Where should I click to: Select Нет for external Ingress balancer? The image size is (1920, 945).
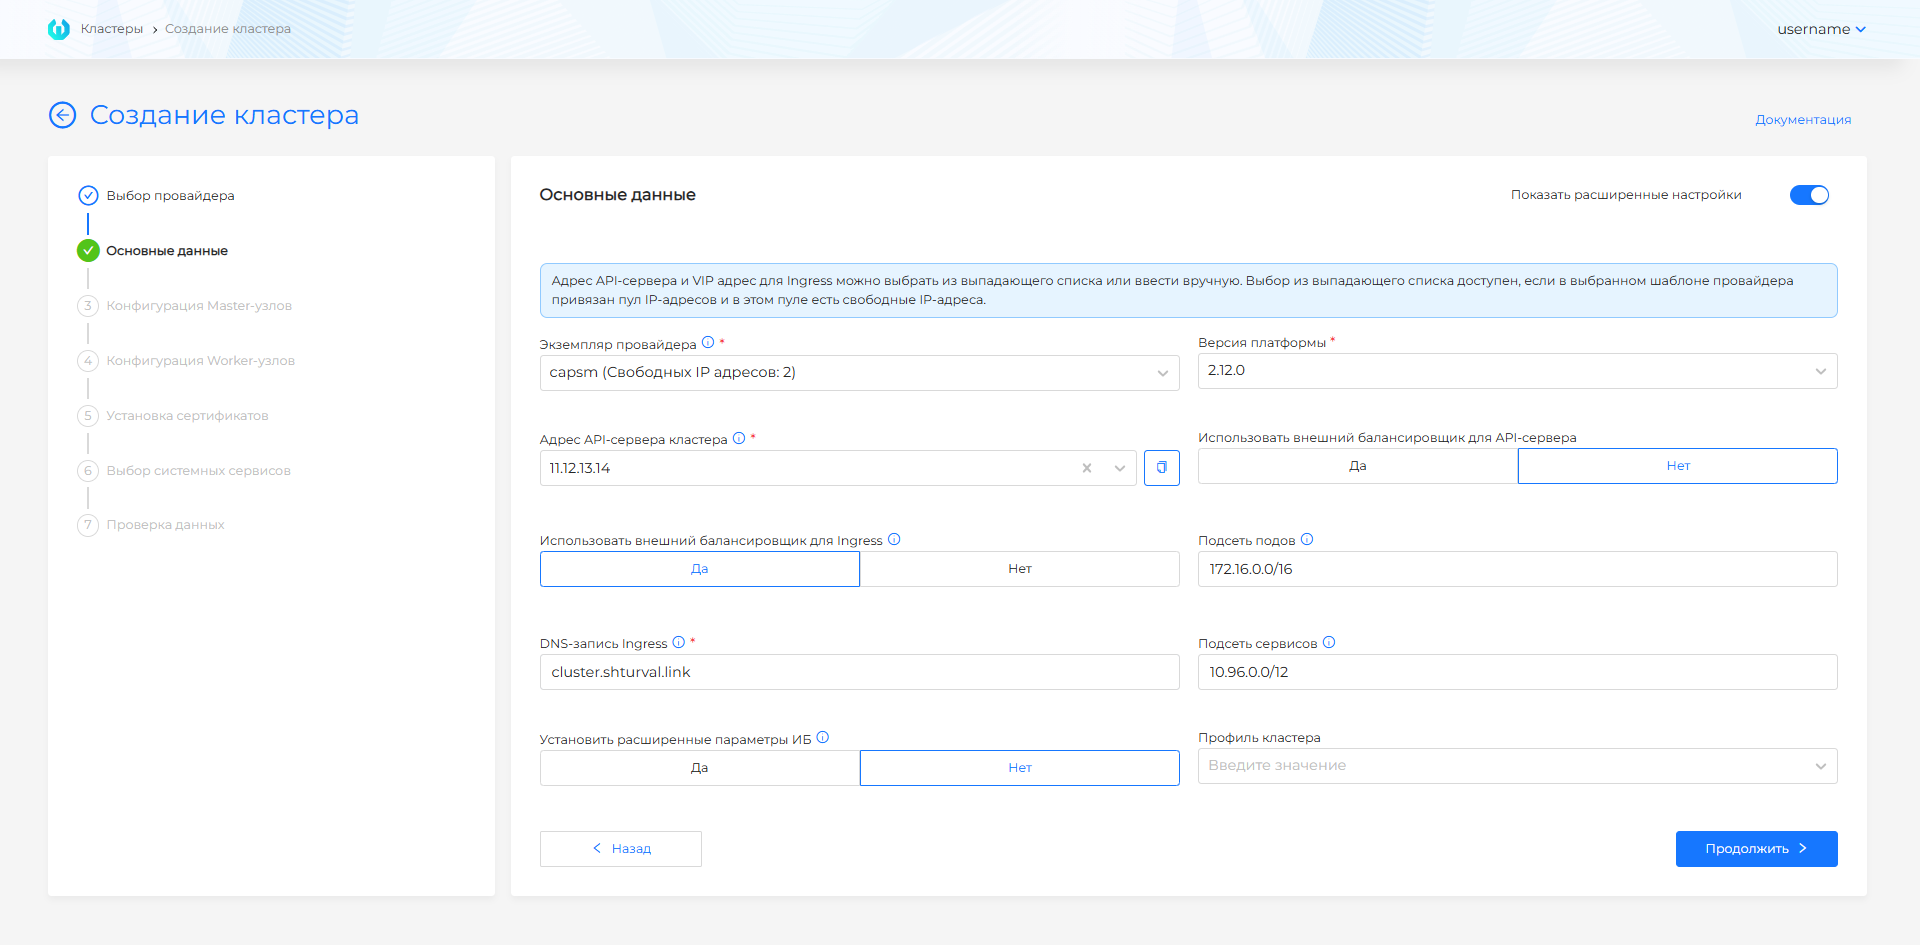click(1019, 569)
